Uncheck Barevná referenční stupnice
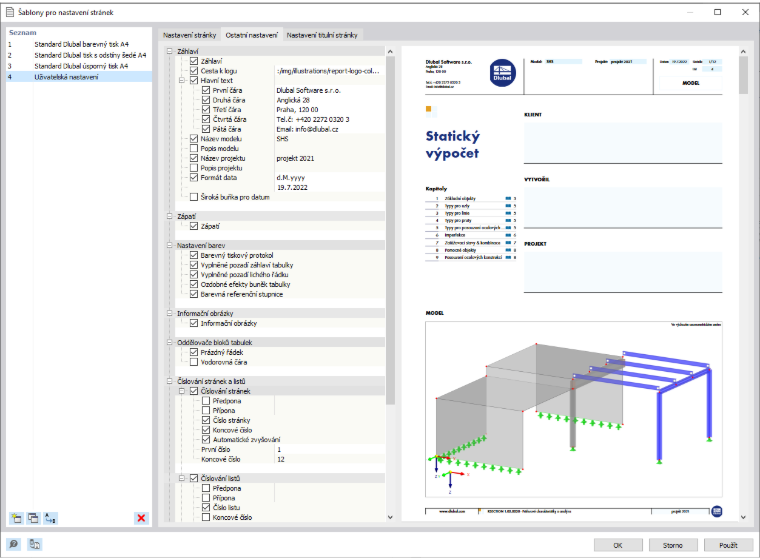This screenshot has width=760, height=560. coord(194,294)
